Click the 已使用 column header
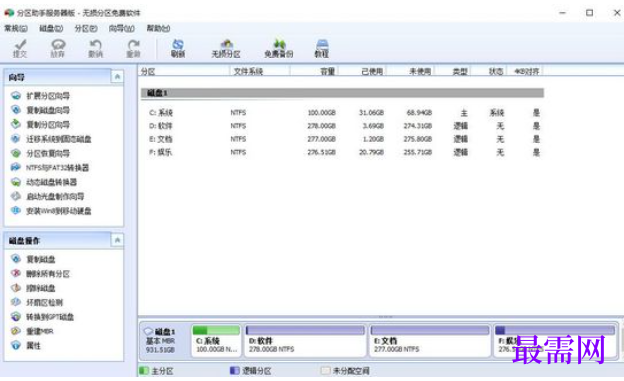 pos(363,72)
